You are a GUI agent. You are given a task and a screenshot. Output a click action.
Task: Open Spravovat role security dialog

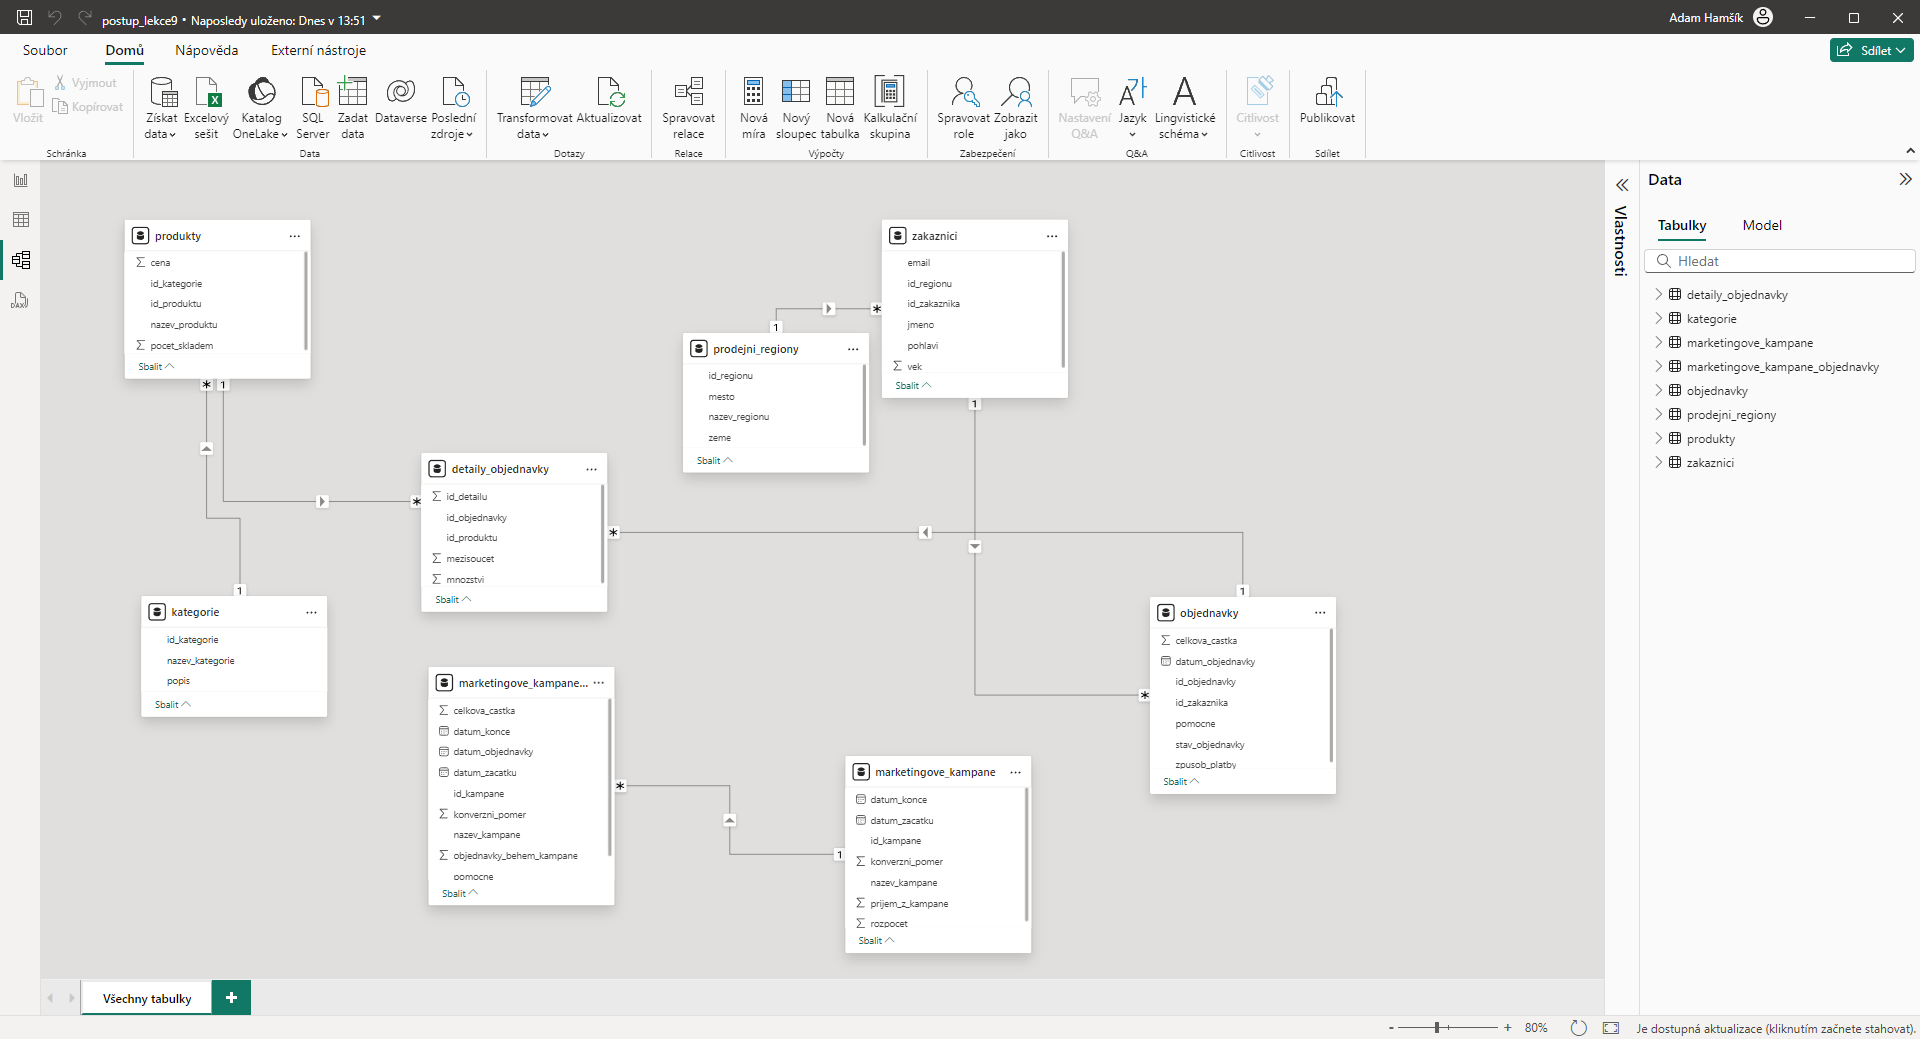964,108
